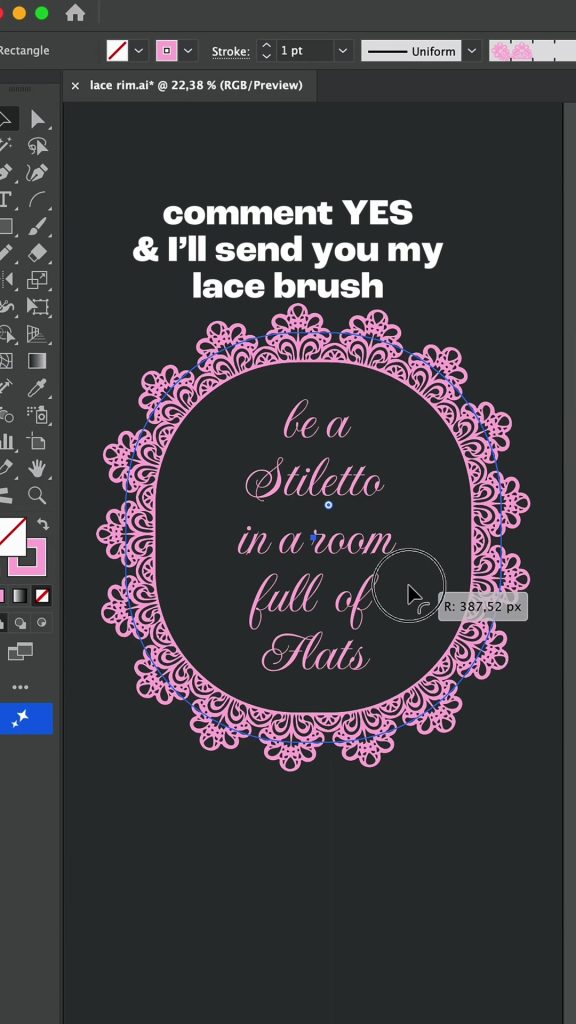Open fill color dropdown arrow

138,50
